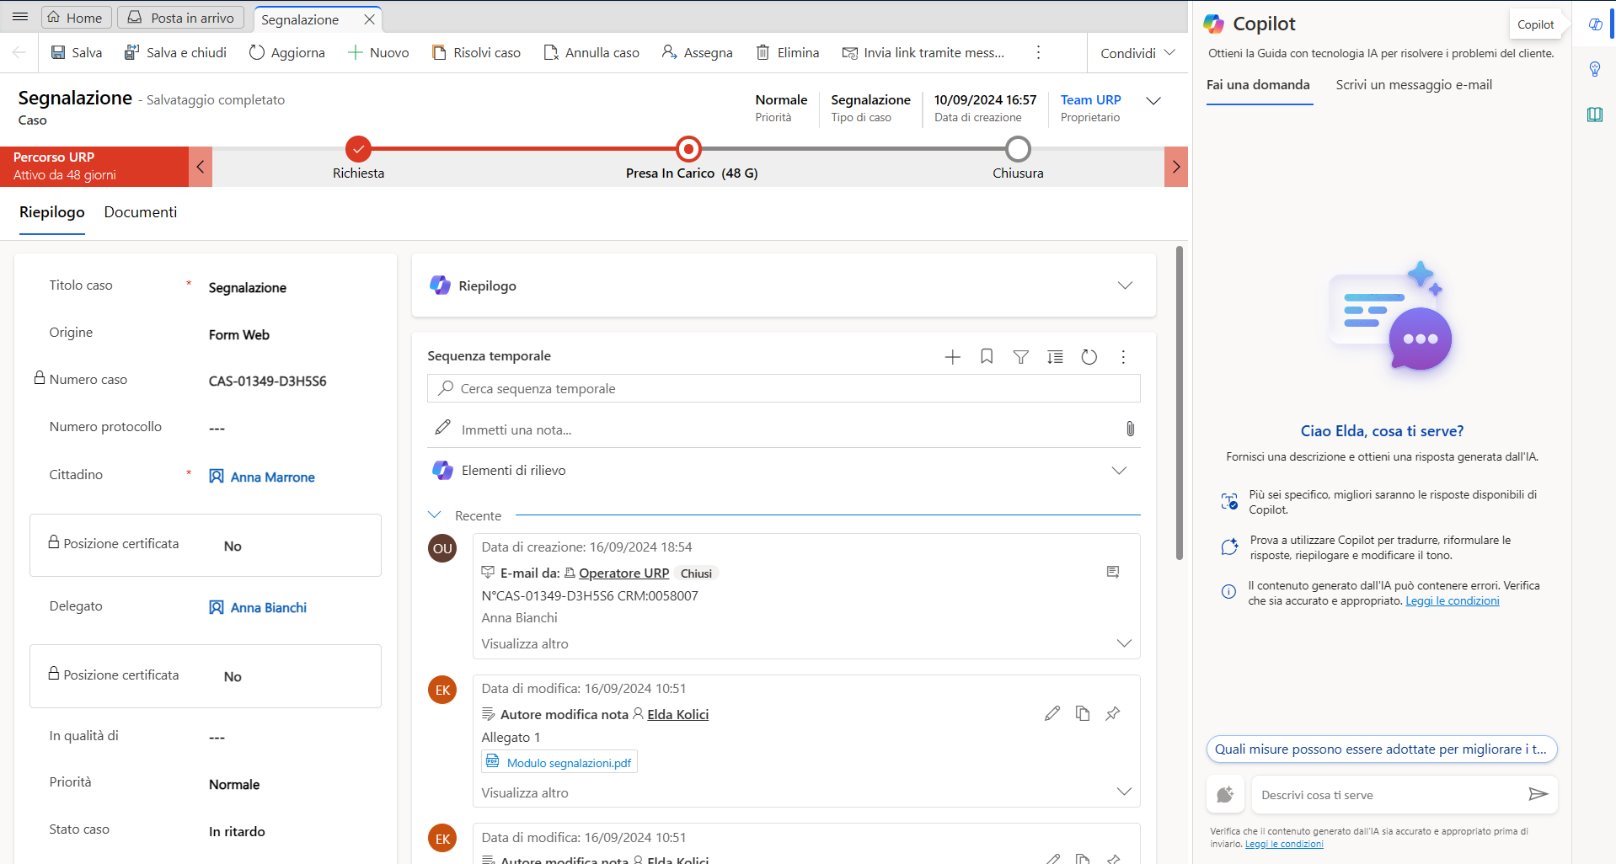The width and height of the screenshot is (1616, 864).
Task: Expand the Riepilogo Copilot summary card
Action: pyautogui.click(x=1124, y=286)
